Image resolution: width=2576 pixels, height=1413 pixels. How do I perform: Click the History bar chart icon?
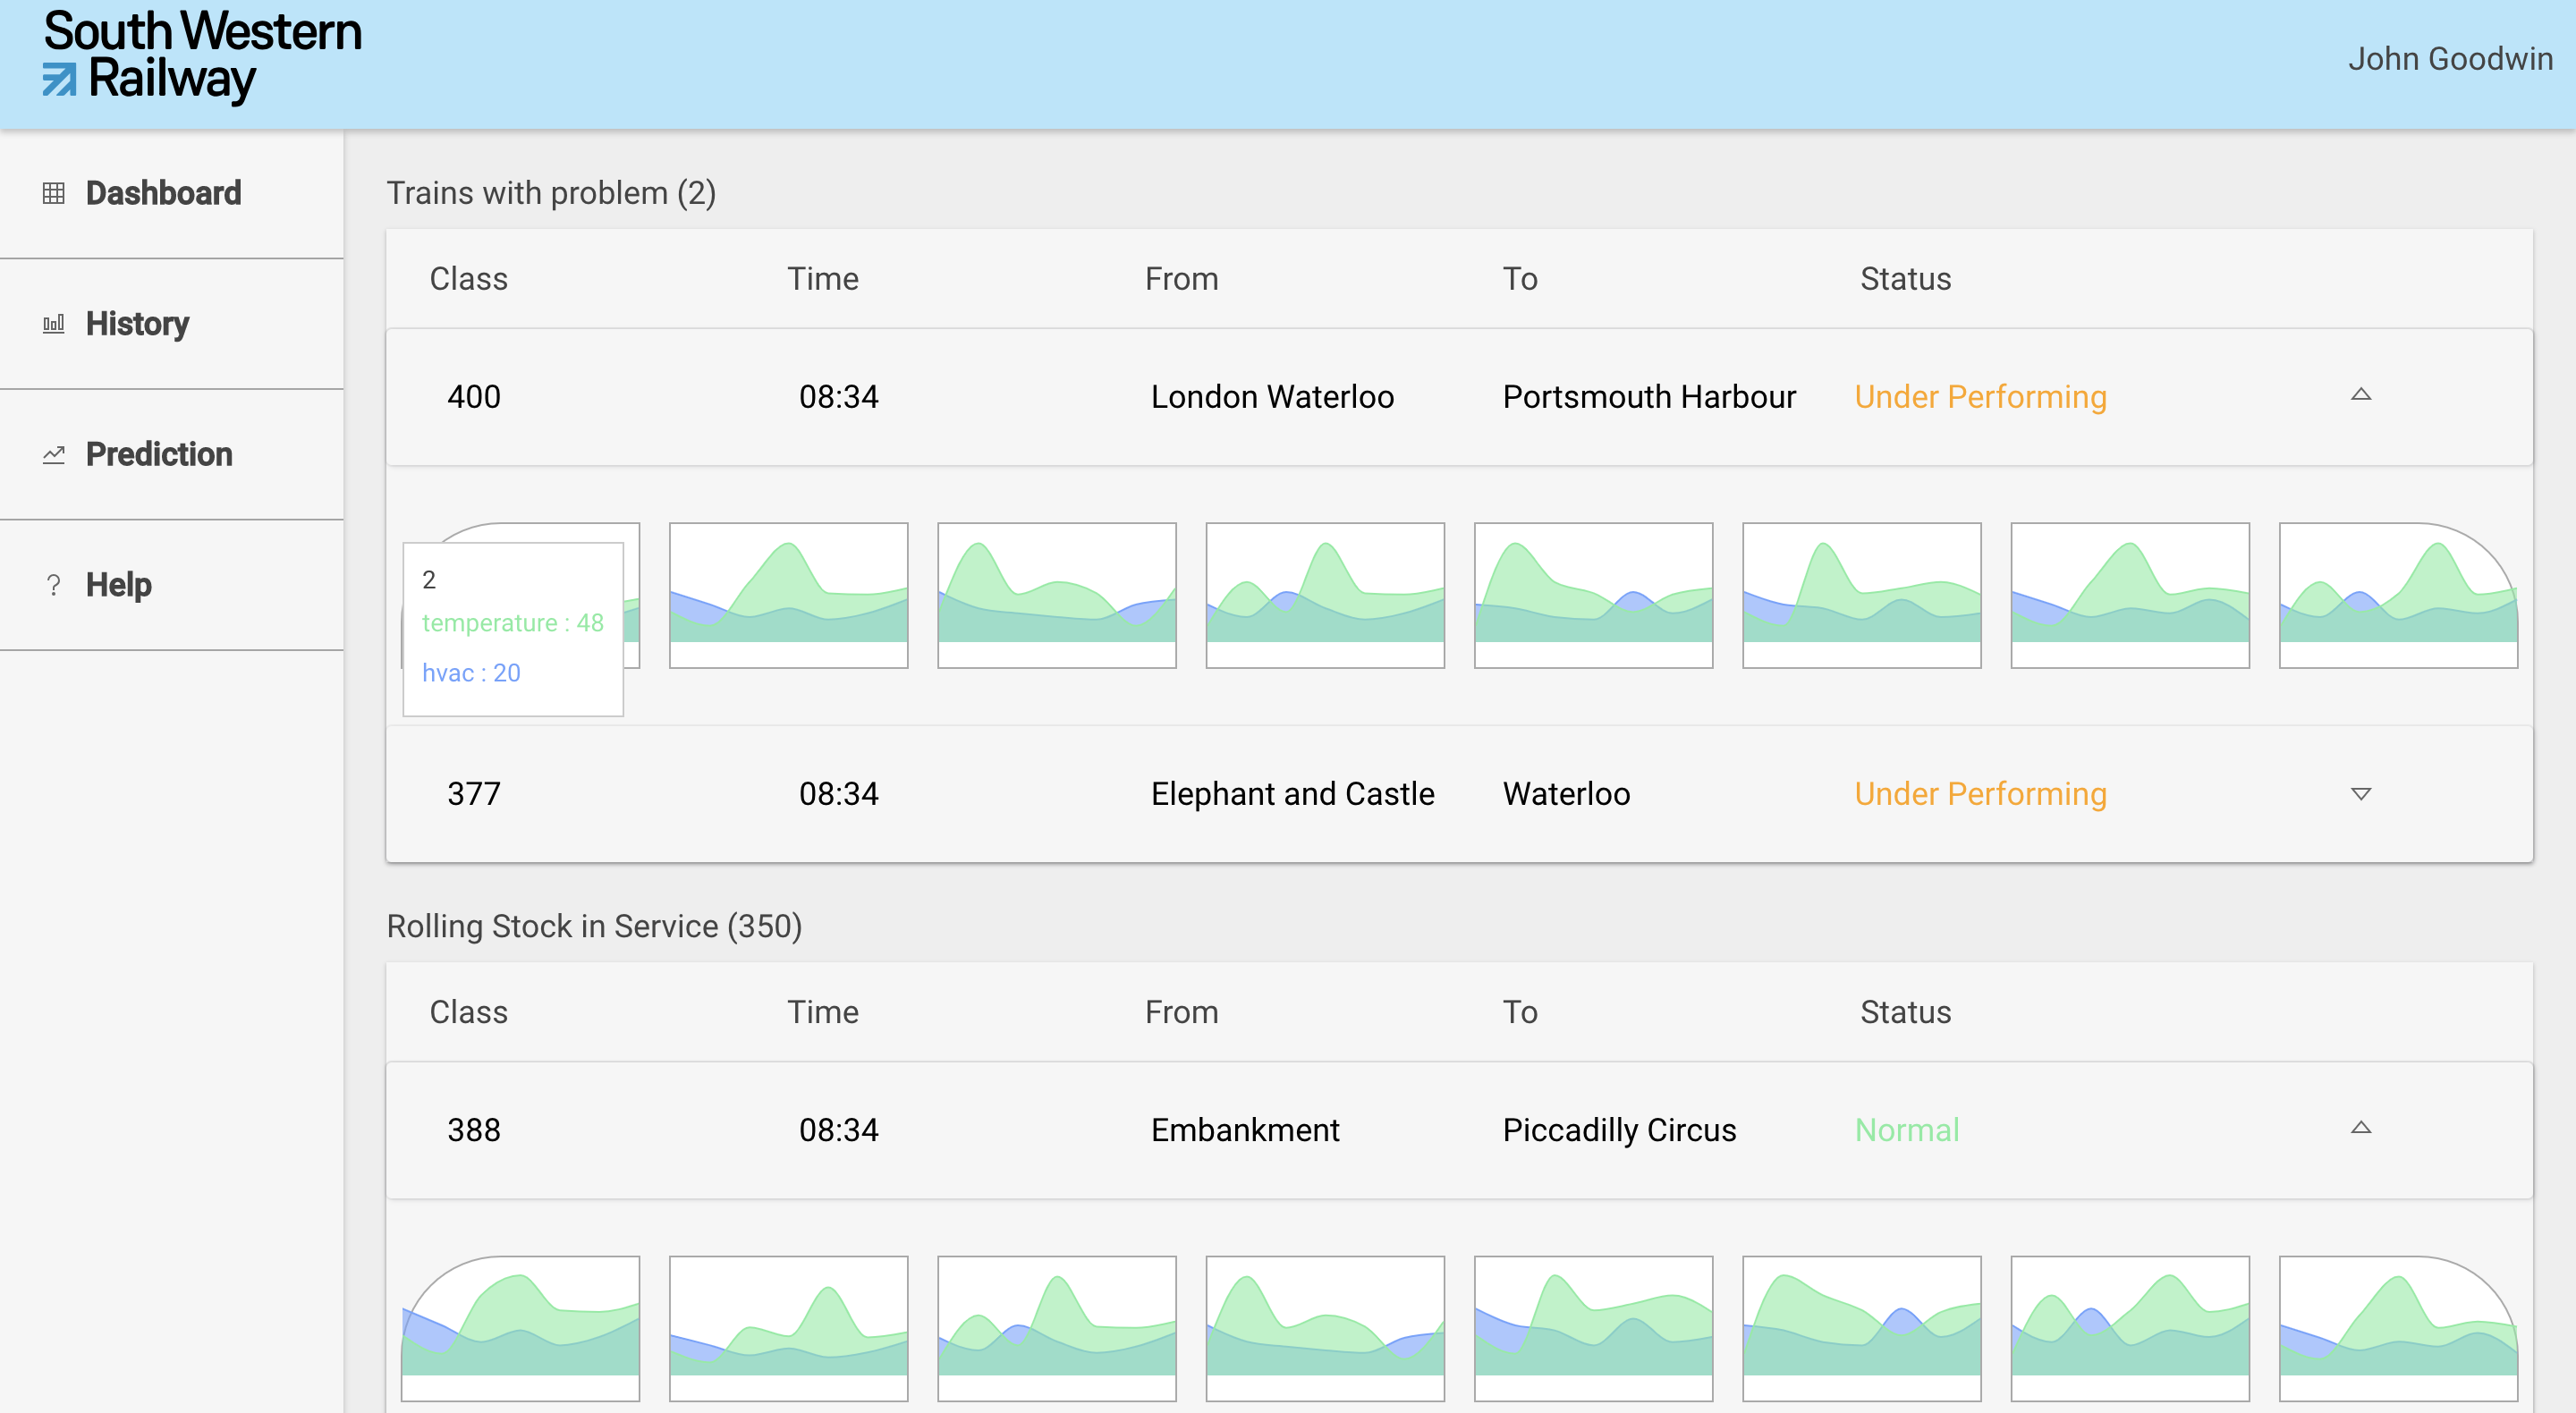(54, 324)
